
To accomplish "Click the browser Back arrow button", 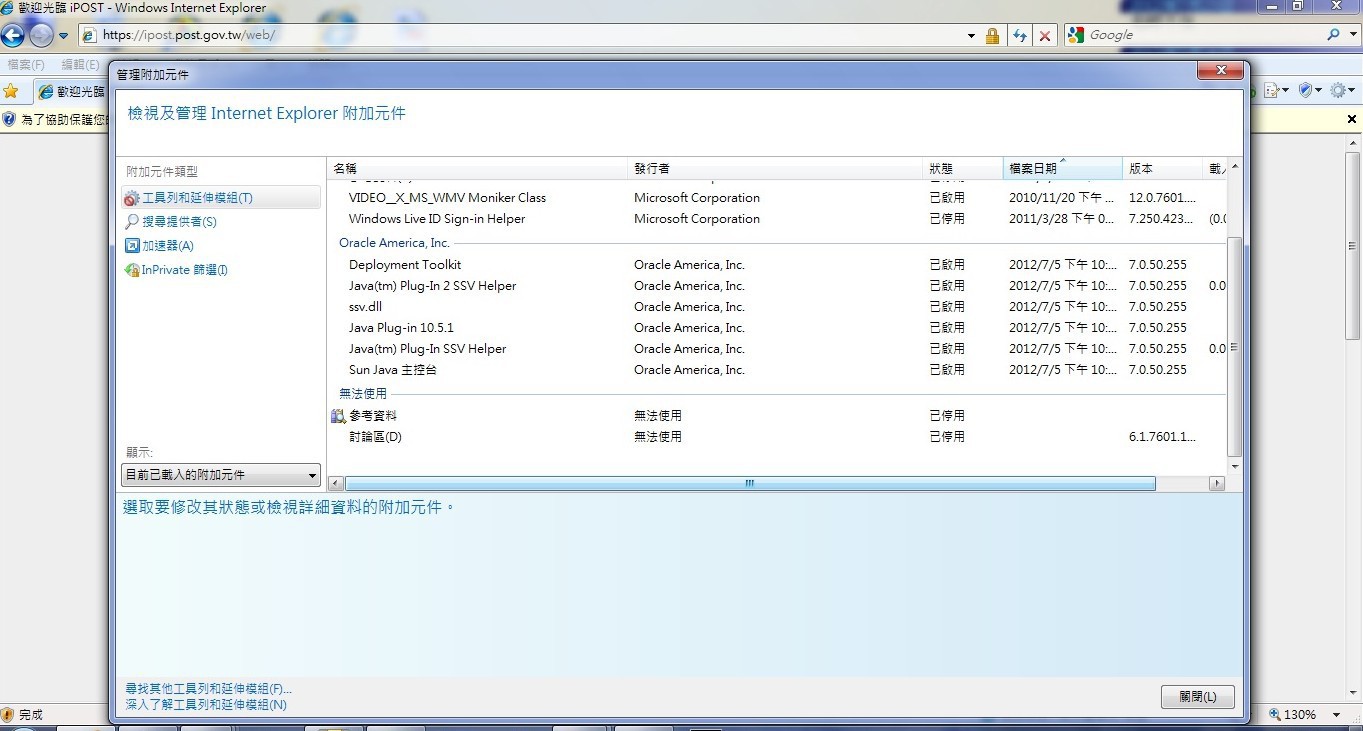I will [x=12, y=36].
